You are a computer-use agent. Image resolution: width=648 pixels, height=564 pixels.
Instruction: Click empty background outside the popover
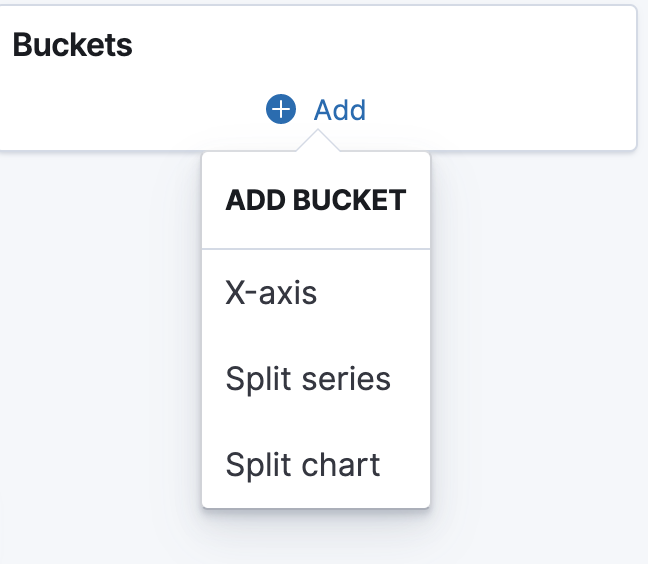point(537,331)
